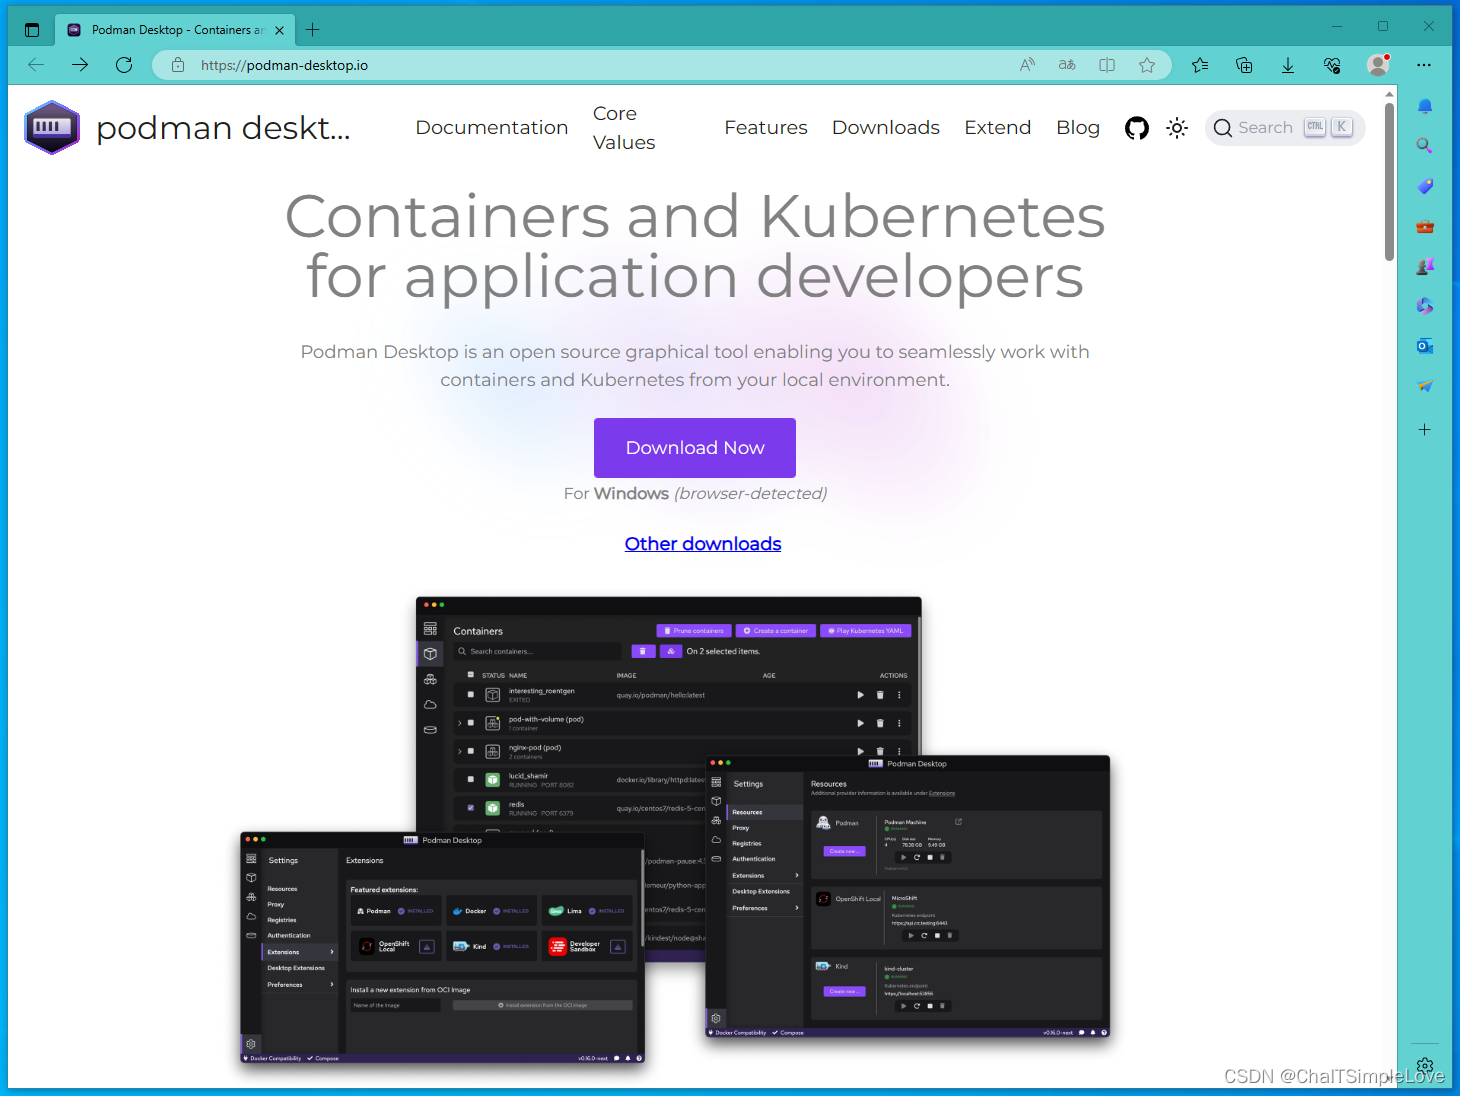Open sidebar shopping tag icon
The width and height of the screenshot is (1460, 1096).
coord(1425,186)
